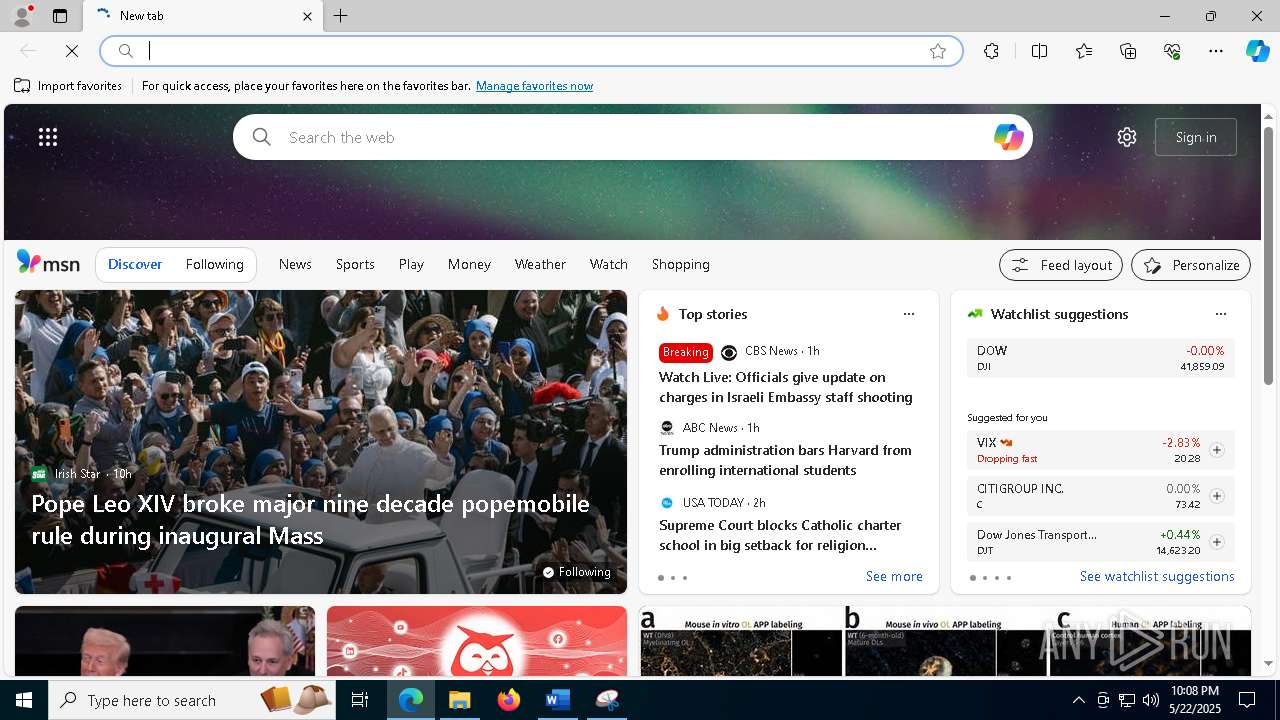Open the Money category
Image resolution: width=1280 pixels, height=720 pixels.
469,264
